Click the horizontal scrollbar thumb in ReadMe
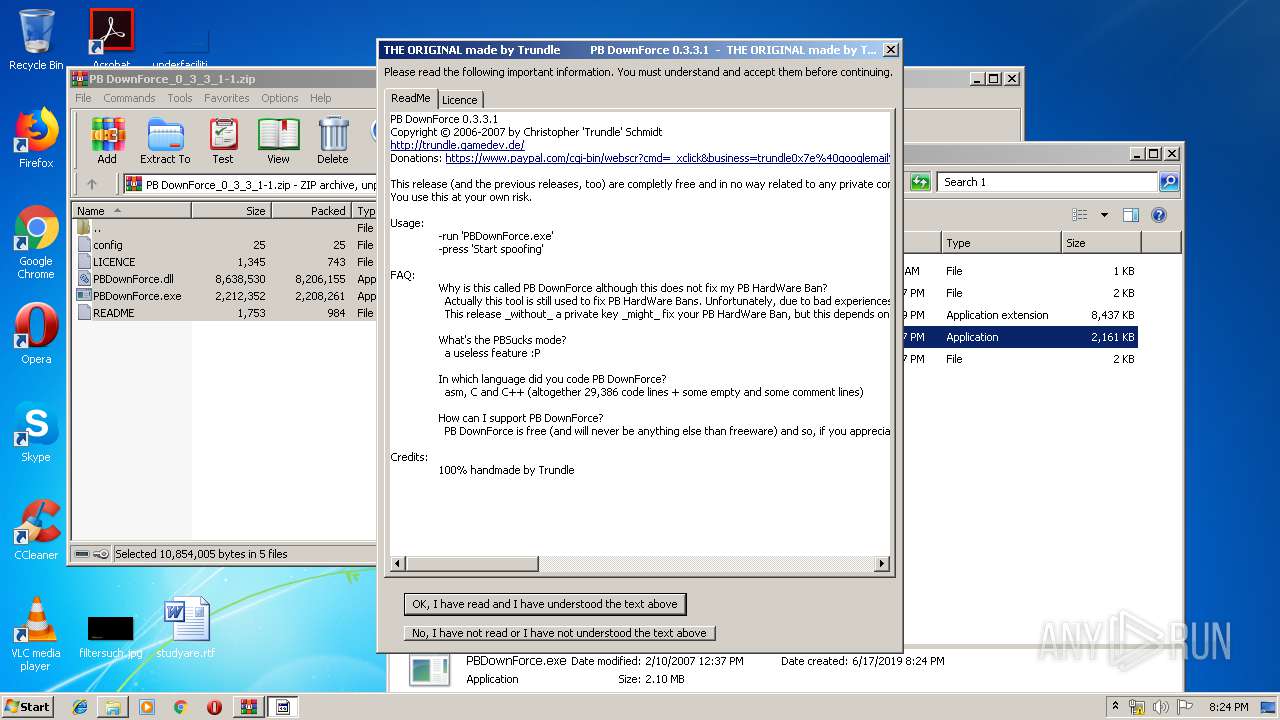The width and height of the screenshot is (1280, 720). pos(471,564)
